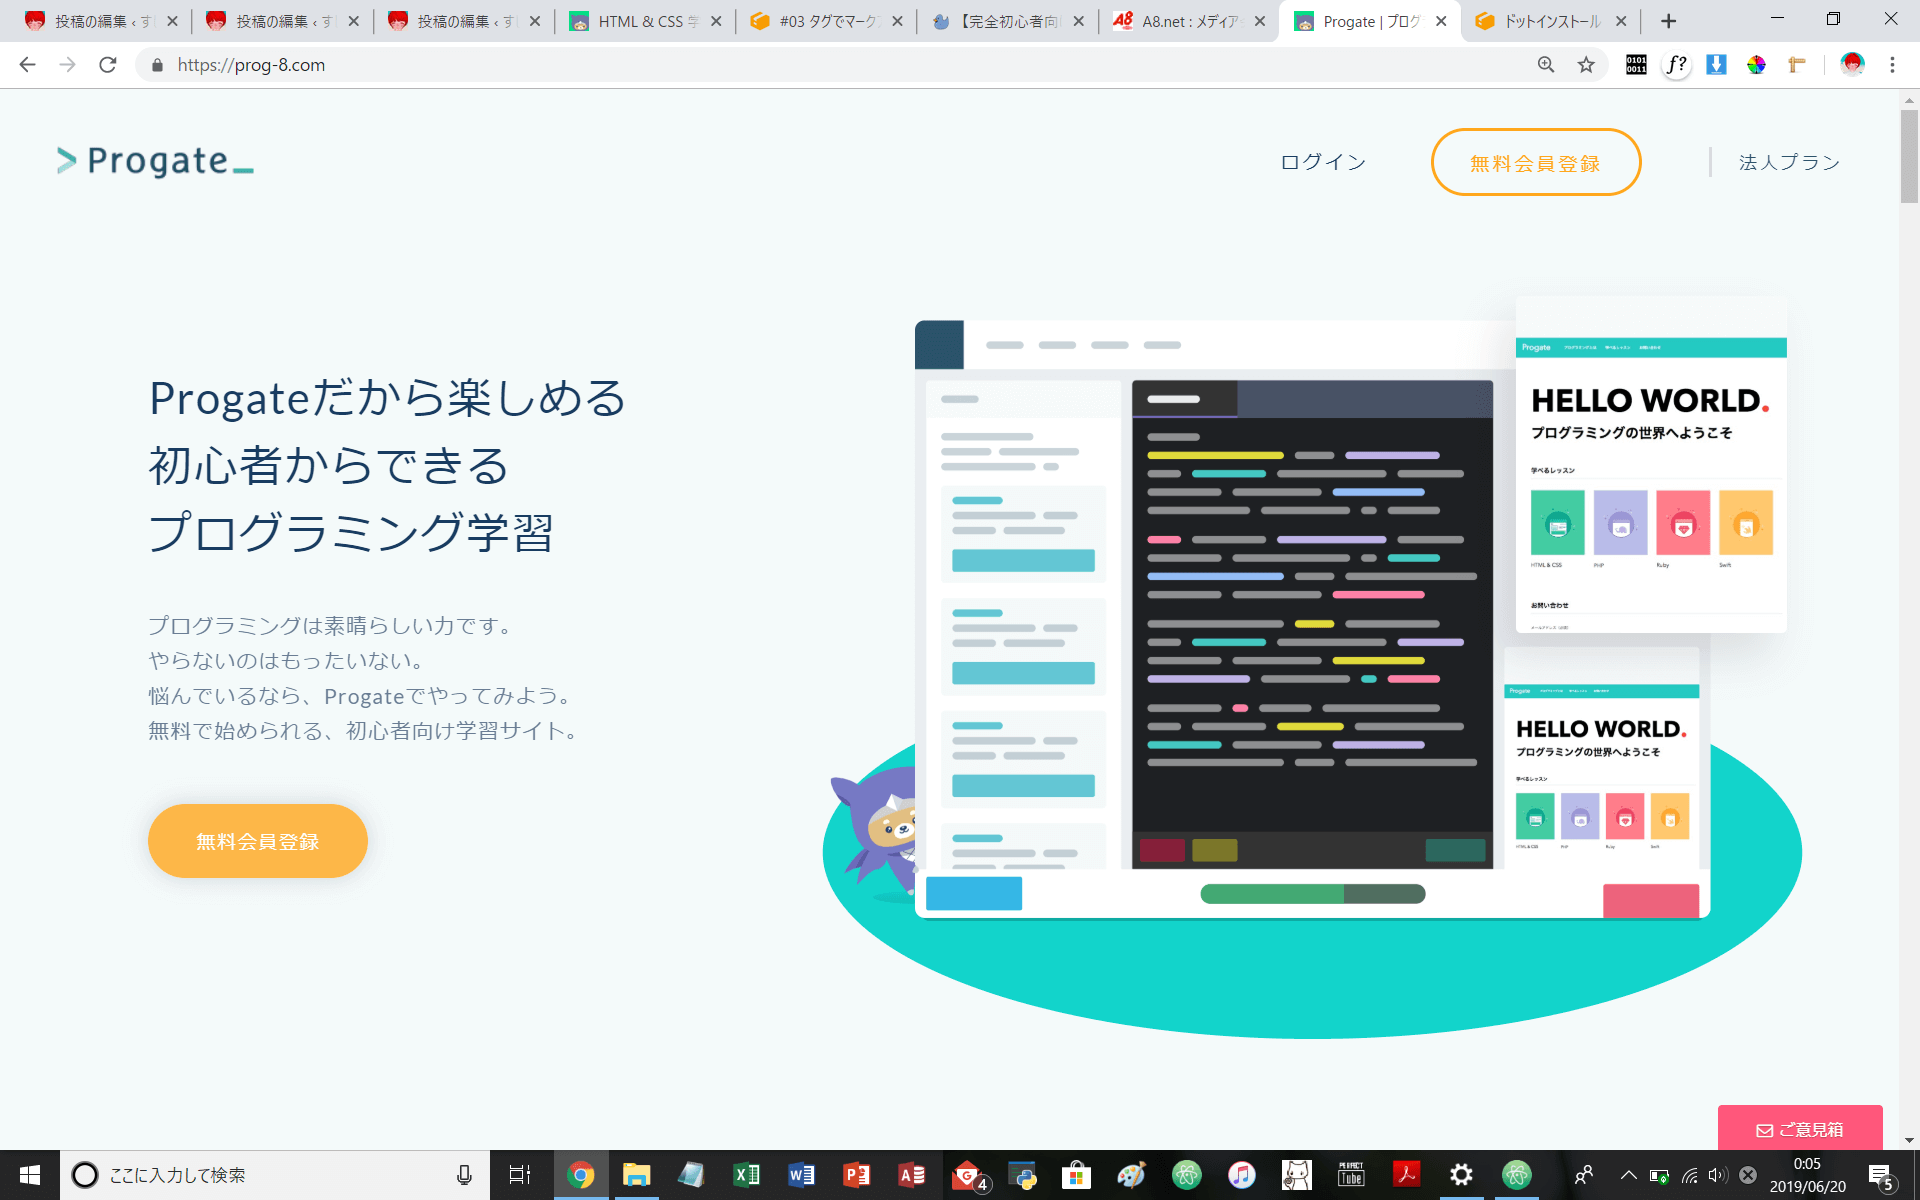Click the Progate logo

(x=155, y=161)
